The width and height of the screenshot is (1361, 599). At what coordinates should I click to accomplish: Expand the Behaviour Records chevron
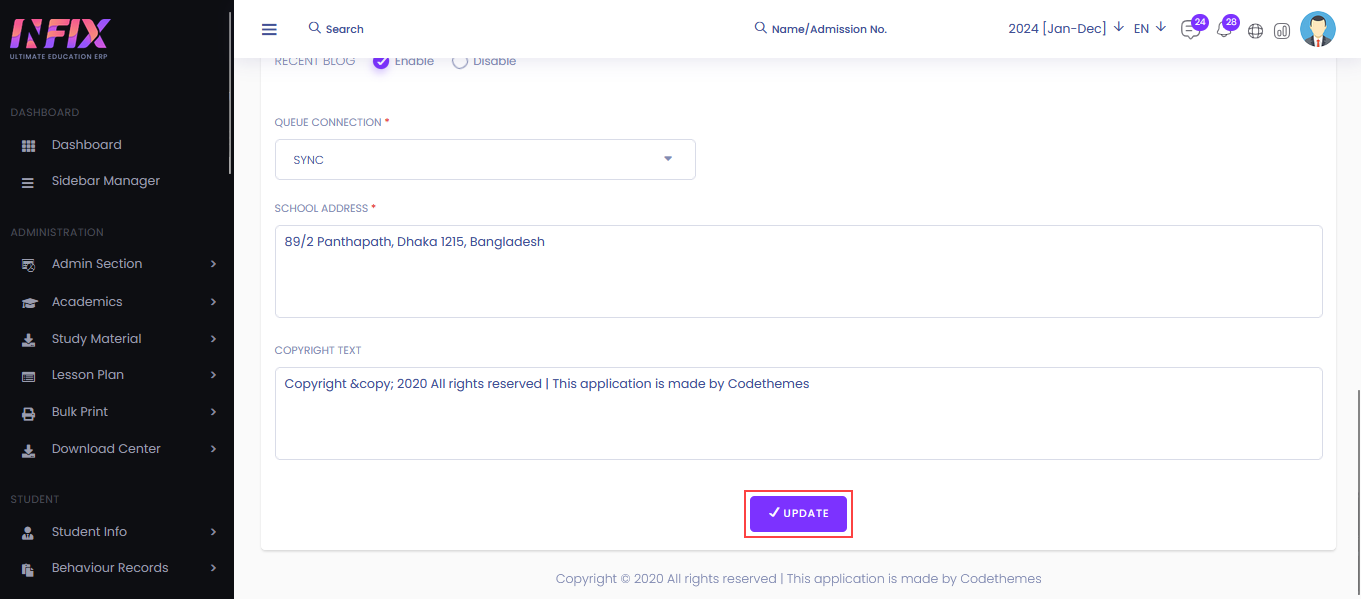click(213, 568)
